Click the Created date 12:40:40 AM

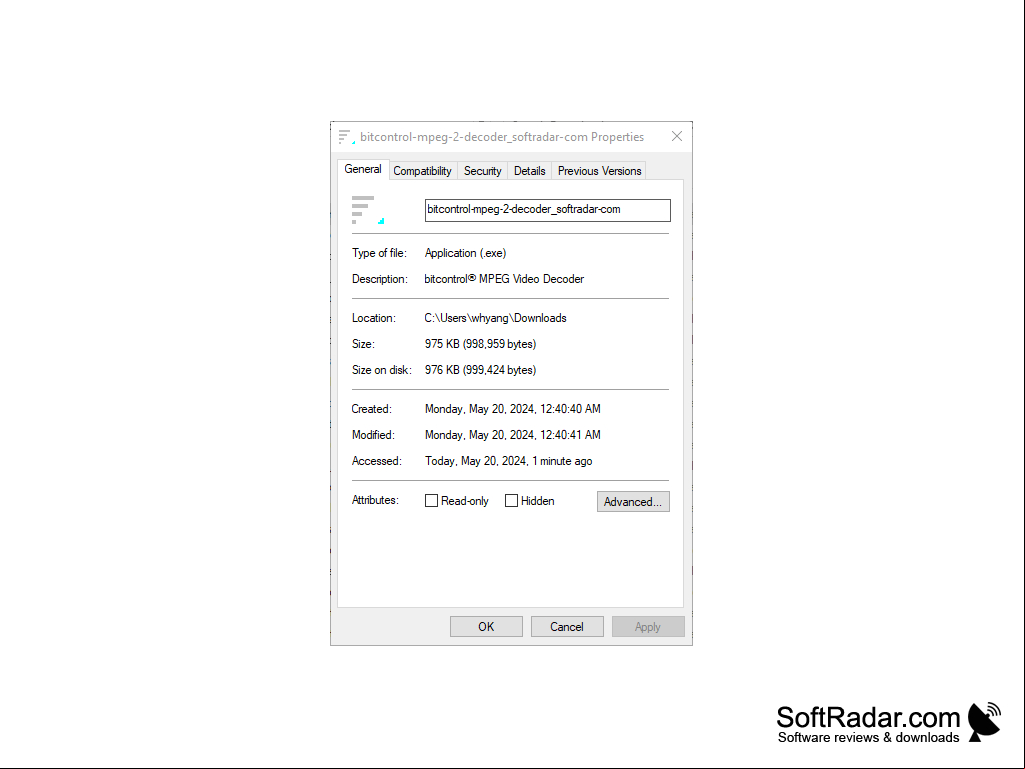512,409
